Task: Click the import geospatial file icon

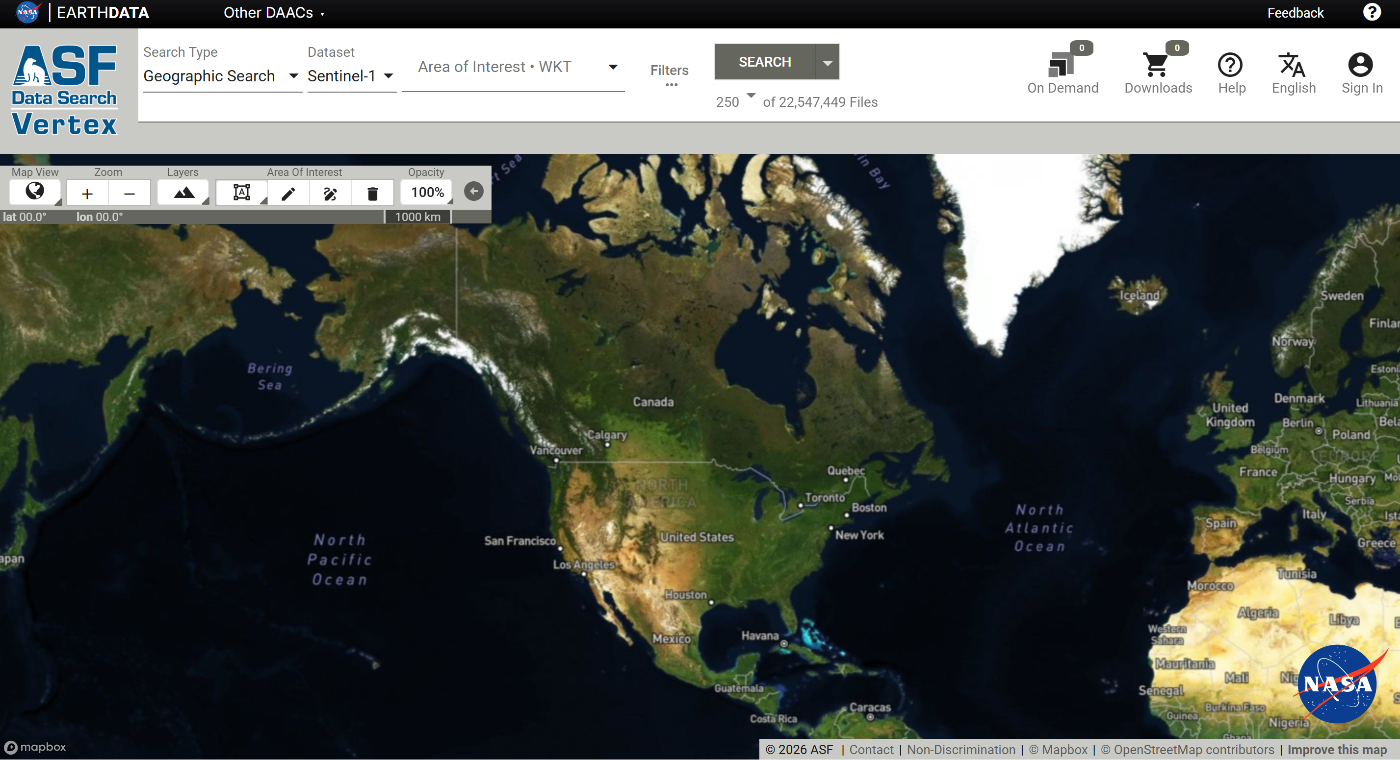Action: point(330,192)
